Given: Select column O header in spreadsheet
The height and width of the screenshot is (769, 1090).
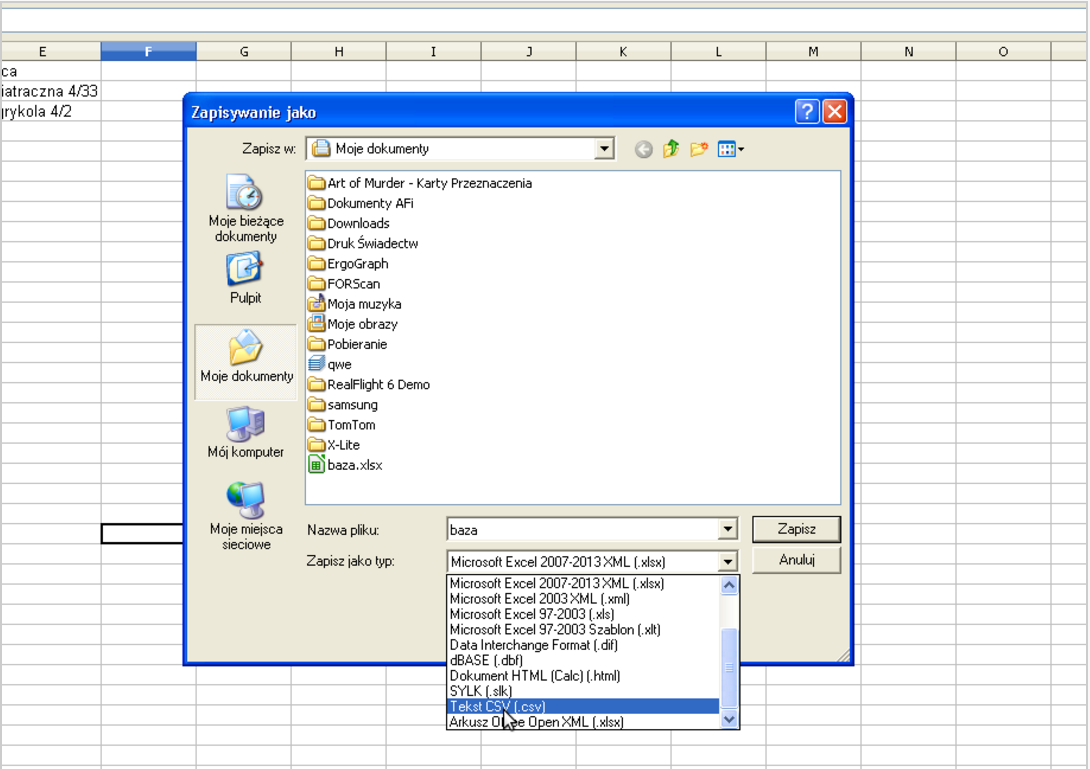Looking at the screenshot, I should [1003, 51].
